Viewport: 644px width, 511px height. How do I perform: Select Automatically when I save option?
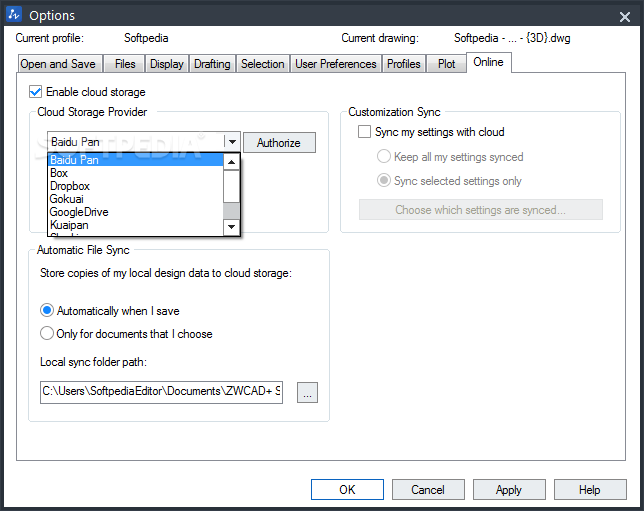pyautogui.click(x=47, y=311)
